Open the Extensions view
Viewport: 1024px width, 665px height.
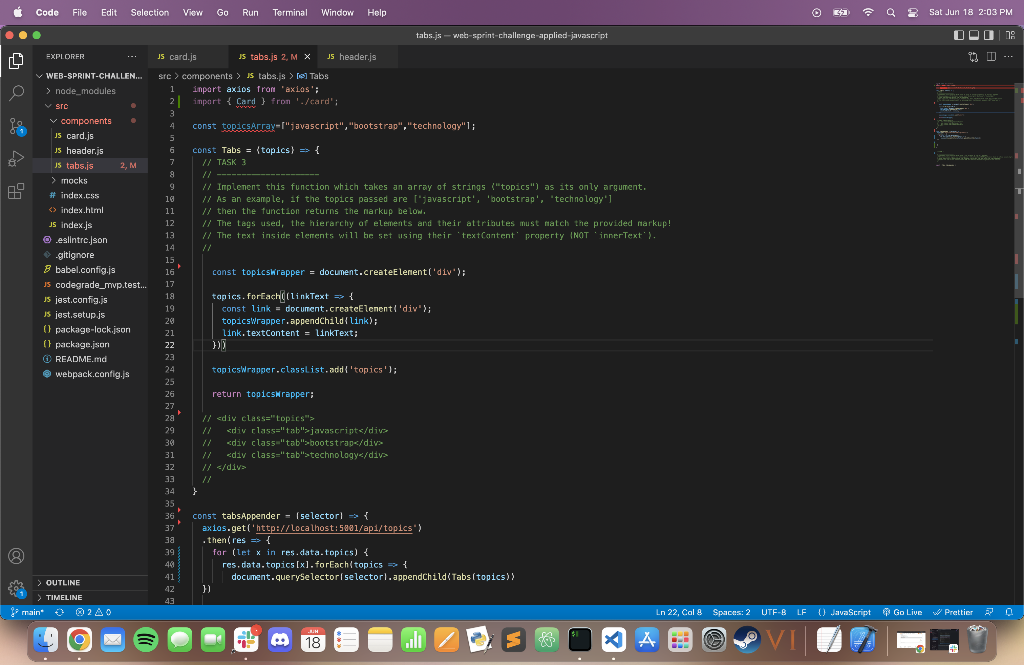16,191
